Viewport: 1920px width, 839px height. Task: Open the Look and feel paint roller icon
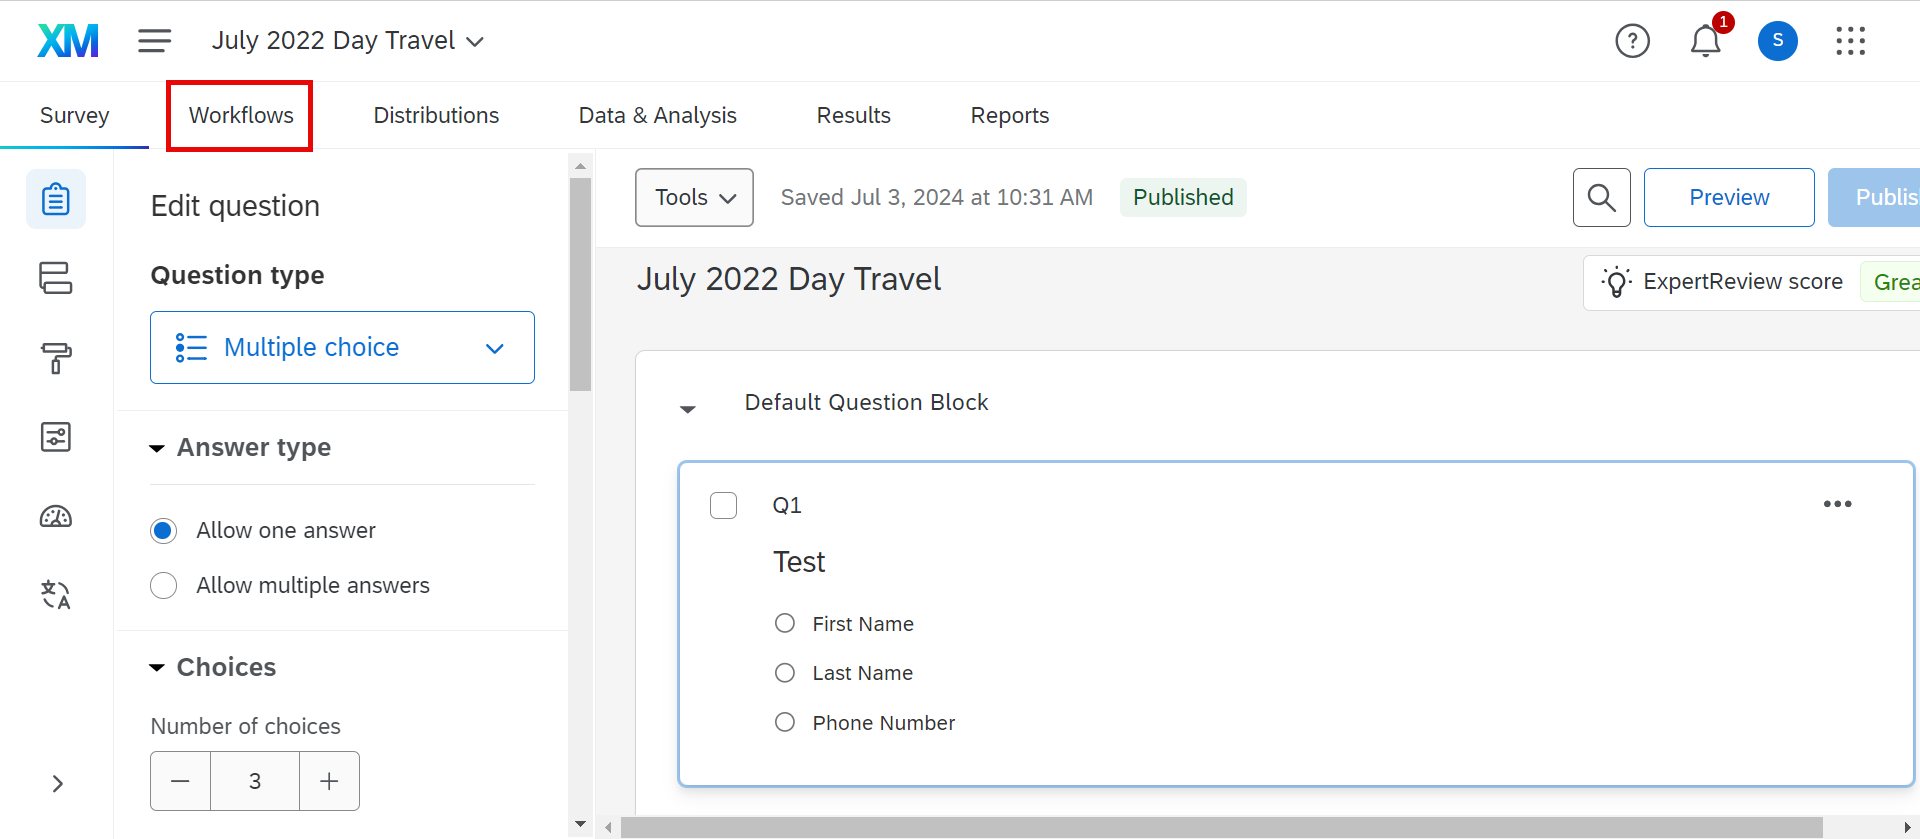(56, 357)
